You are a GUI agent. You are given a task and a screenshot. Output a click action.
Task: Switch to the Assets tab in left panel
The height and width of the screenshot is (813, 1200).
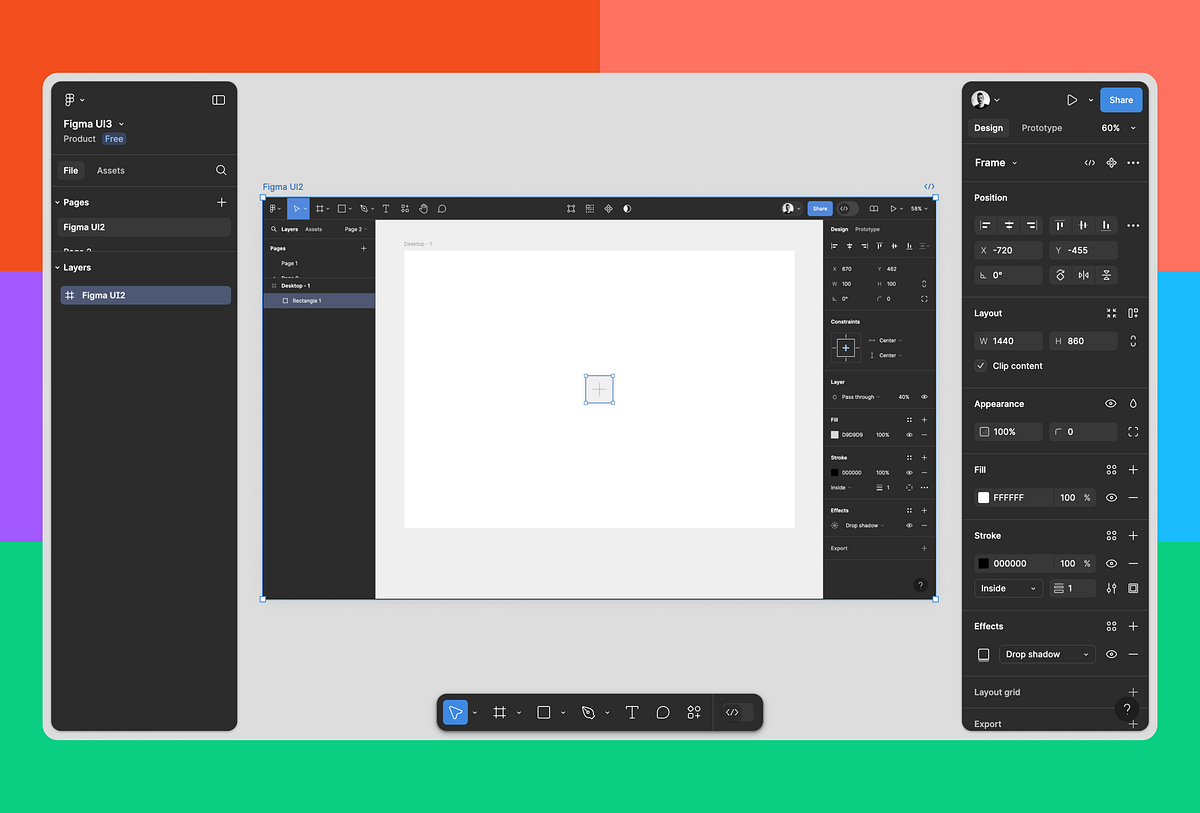point(111,170)
